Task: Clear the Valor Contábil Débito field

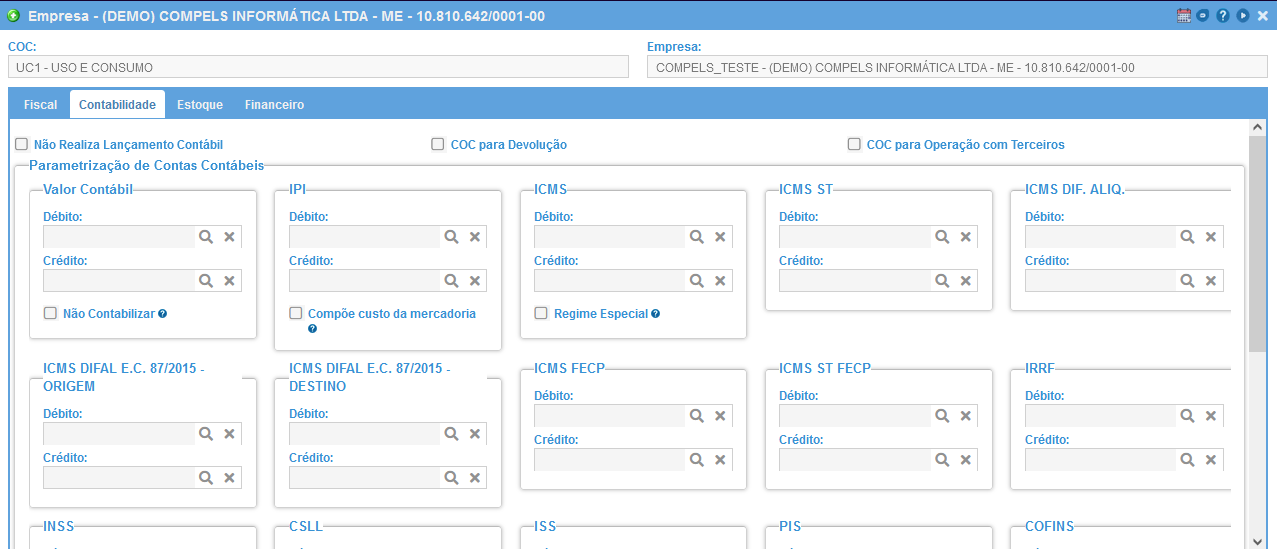Action: pyautogui.click(x=229, y=237)
